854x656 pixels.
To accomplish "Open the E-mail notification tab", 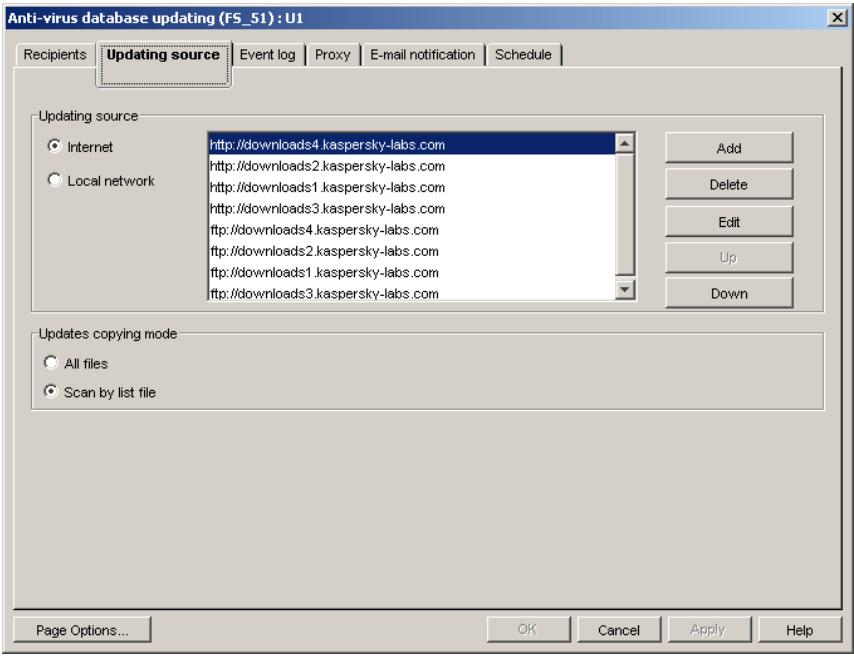I will point(423,54).
